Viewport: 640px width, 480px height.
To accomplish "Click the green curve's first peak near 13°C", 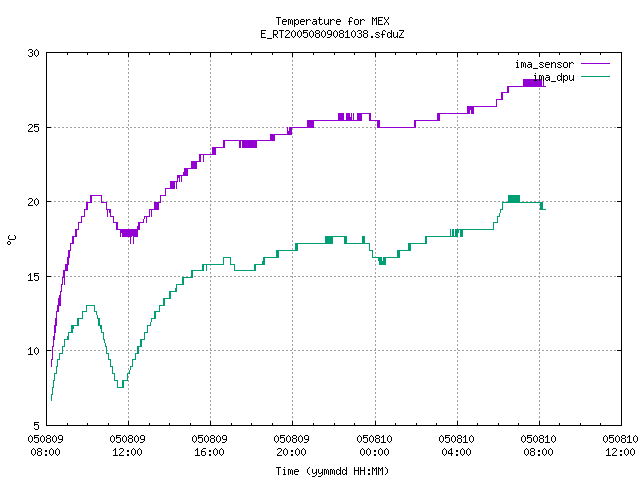I will click(x=91, y=305).
